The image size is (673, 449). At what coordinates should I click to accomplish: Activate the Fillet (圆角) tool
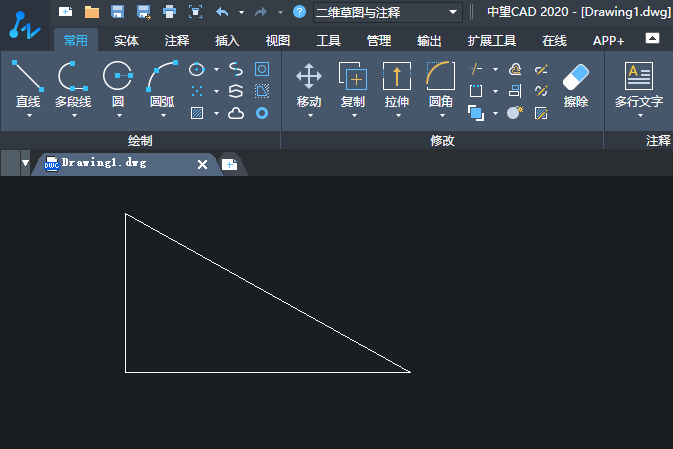click(x=441, y=84)
